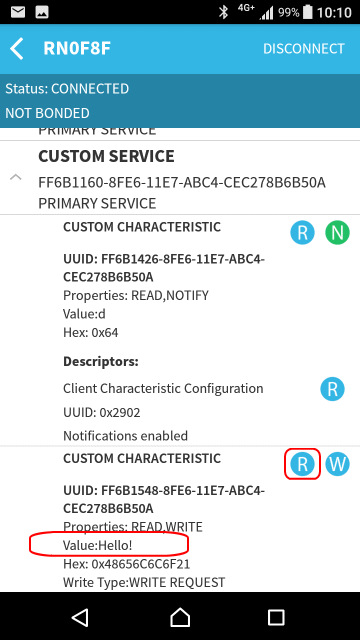Viewport: 360px width, 640px height.
Task: Tap the Notifications enabled text
Action: (125, 436)
